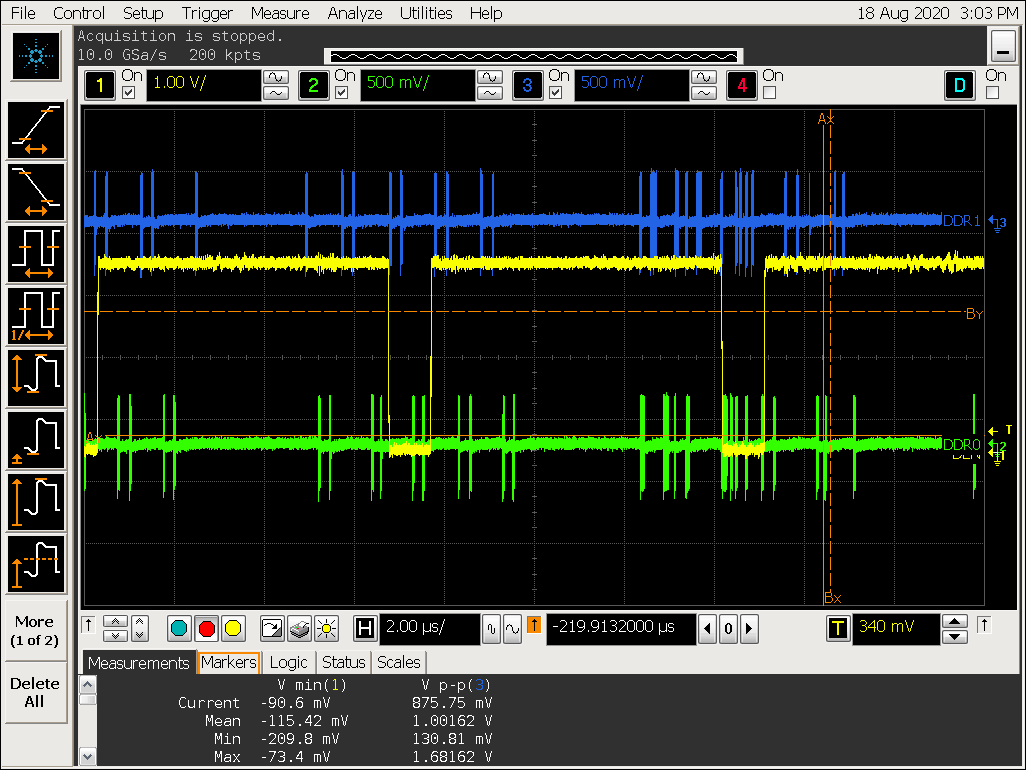Screen dimensions: 1026x770
Task: Enable the digital channels On checkbox
Action: coord(993,93)
